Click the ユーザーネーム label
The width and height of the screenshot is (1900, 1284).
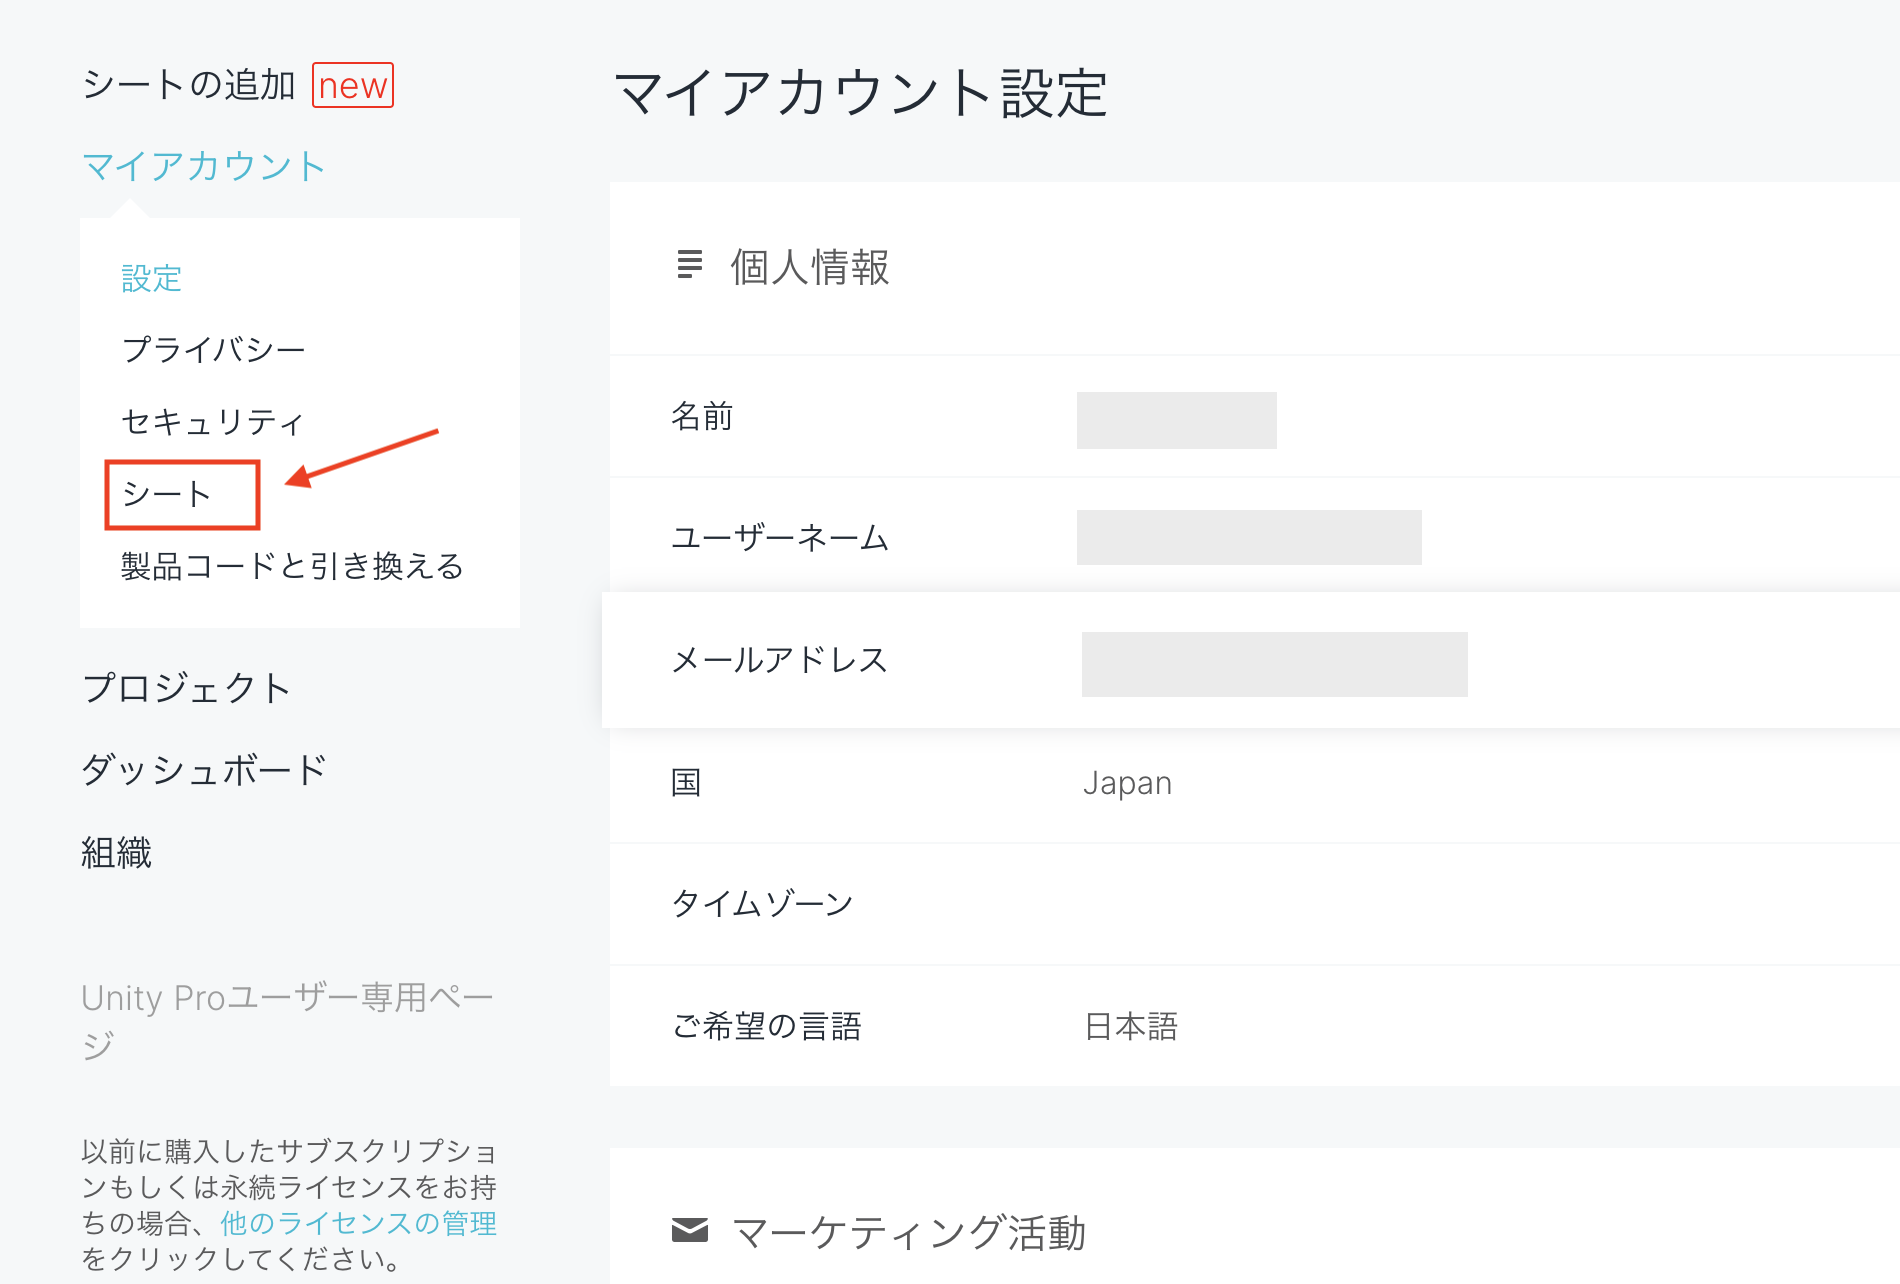(x=780, y=538)
